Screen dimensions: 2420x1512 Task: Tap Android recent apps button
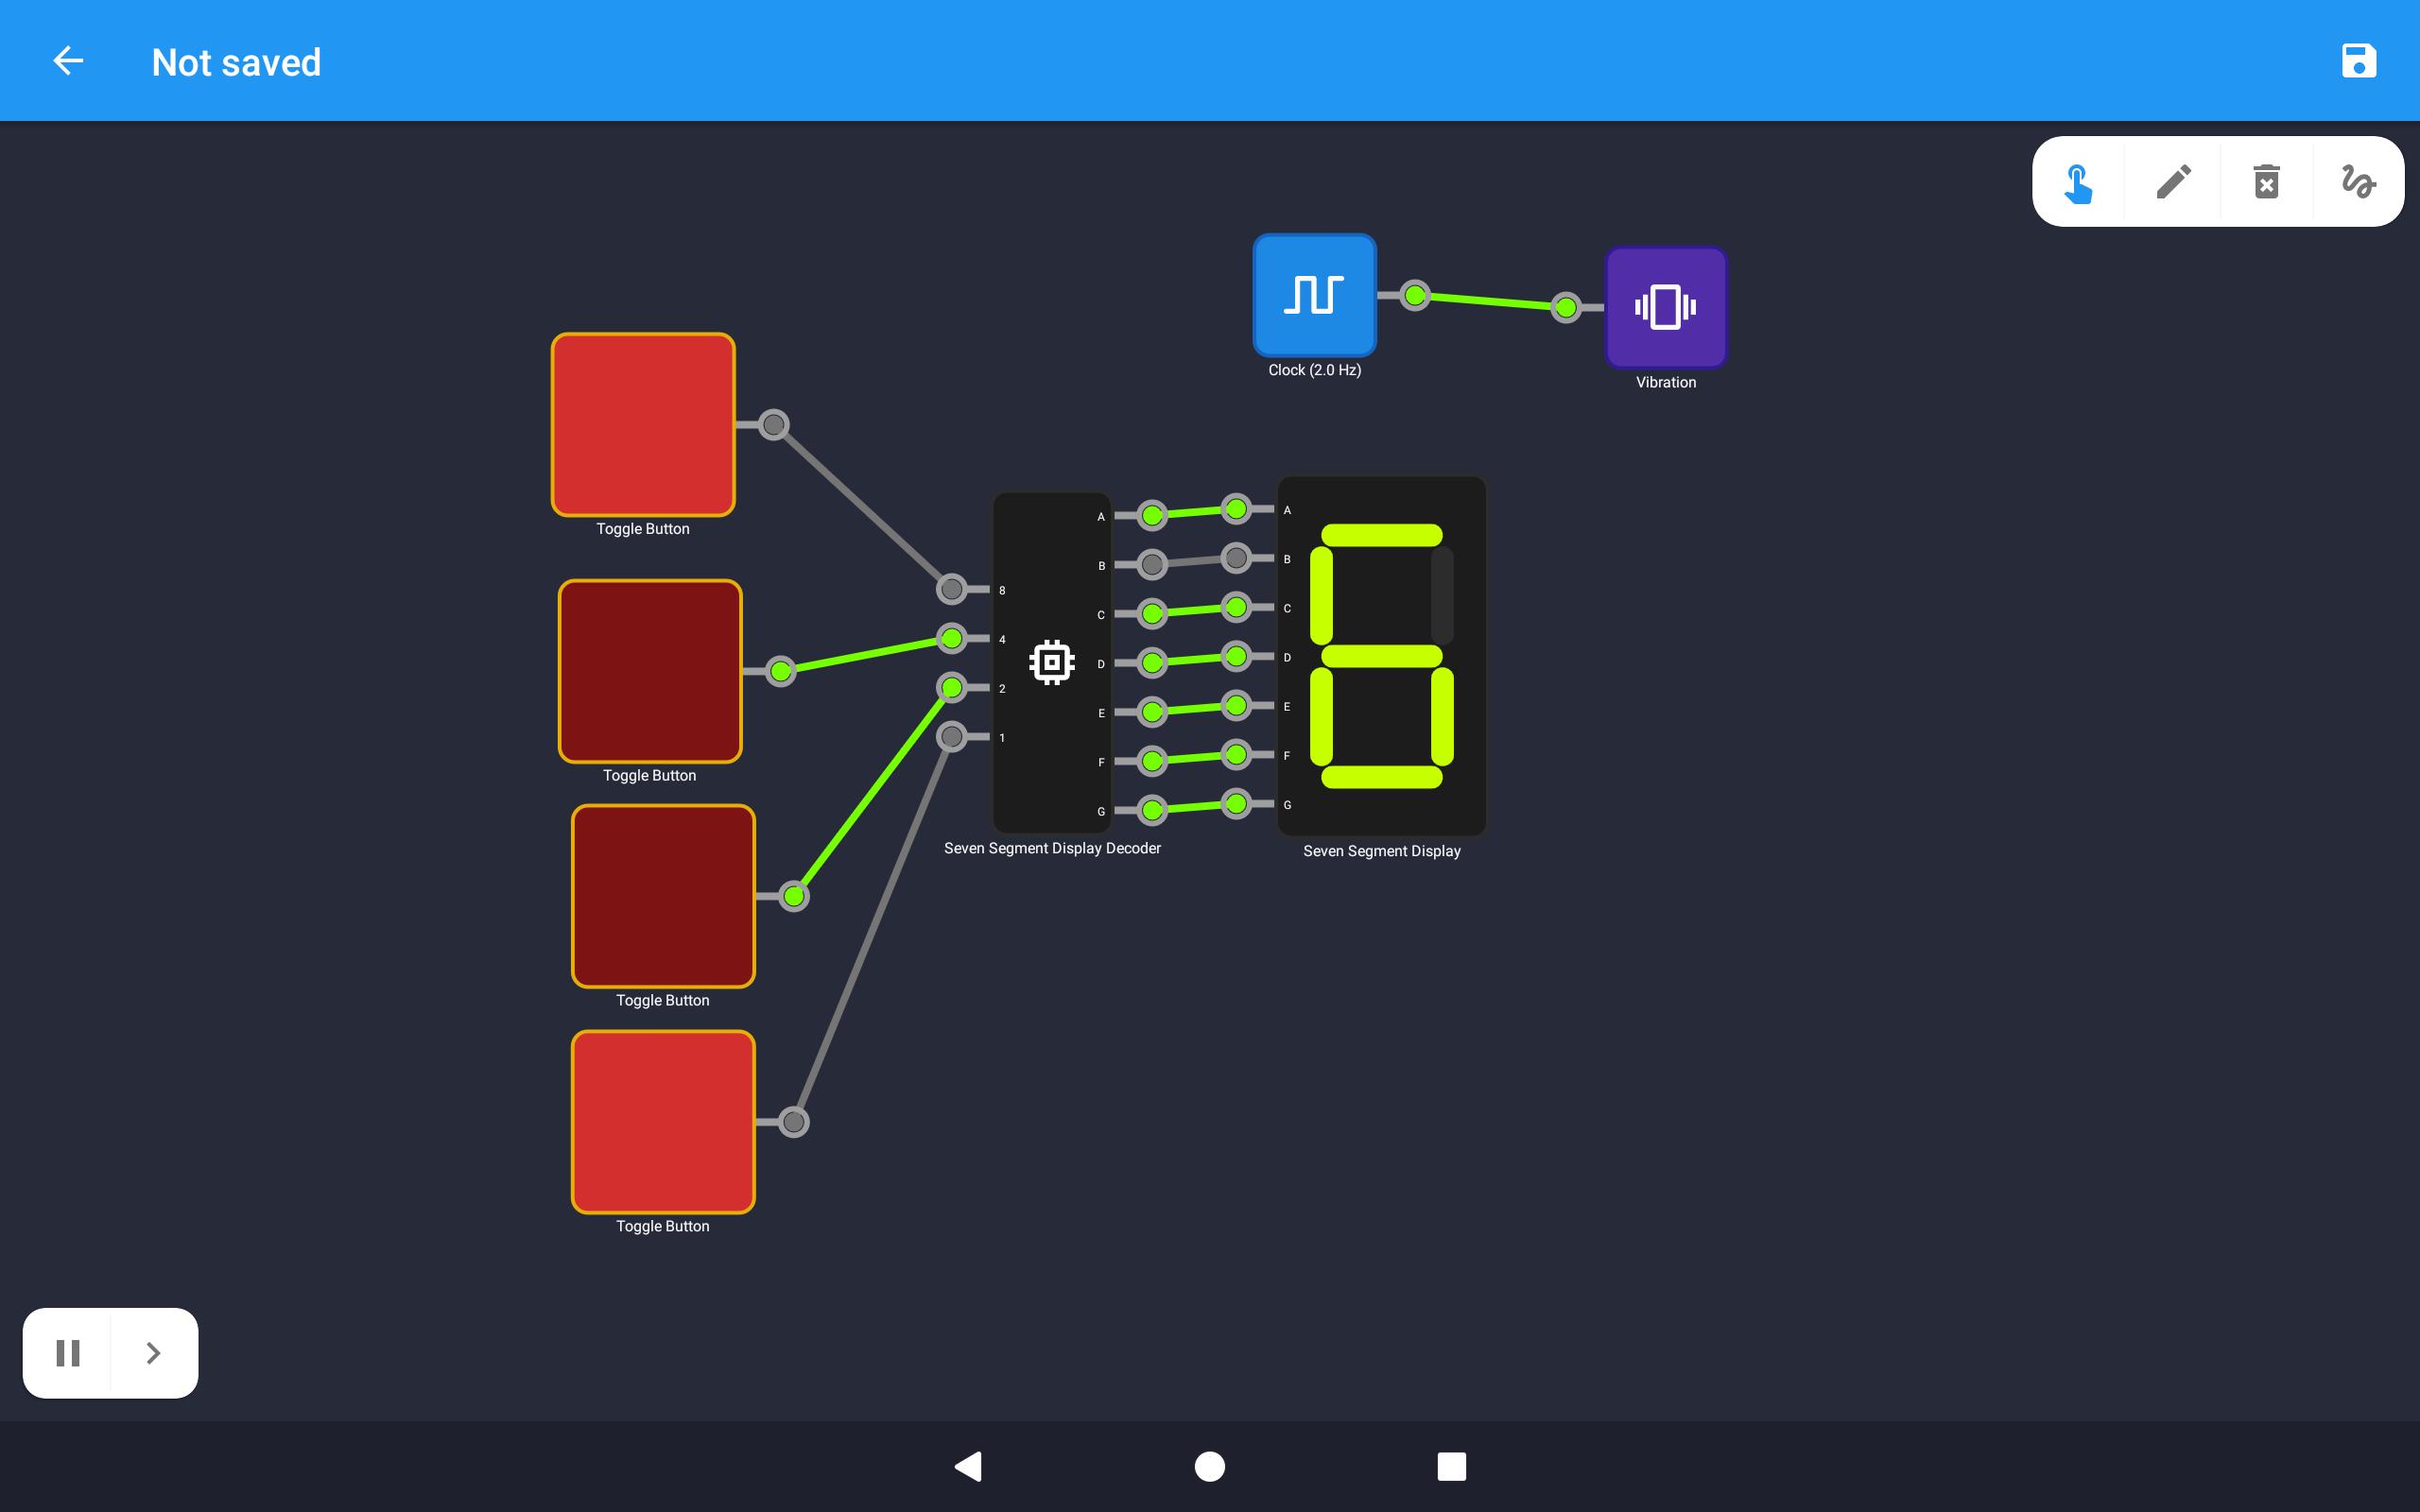(1451, 1466)
